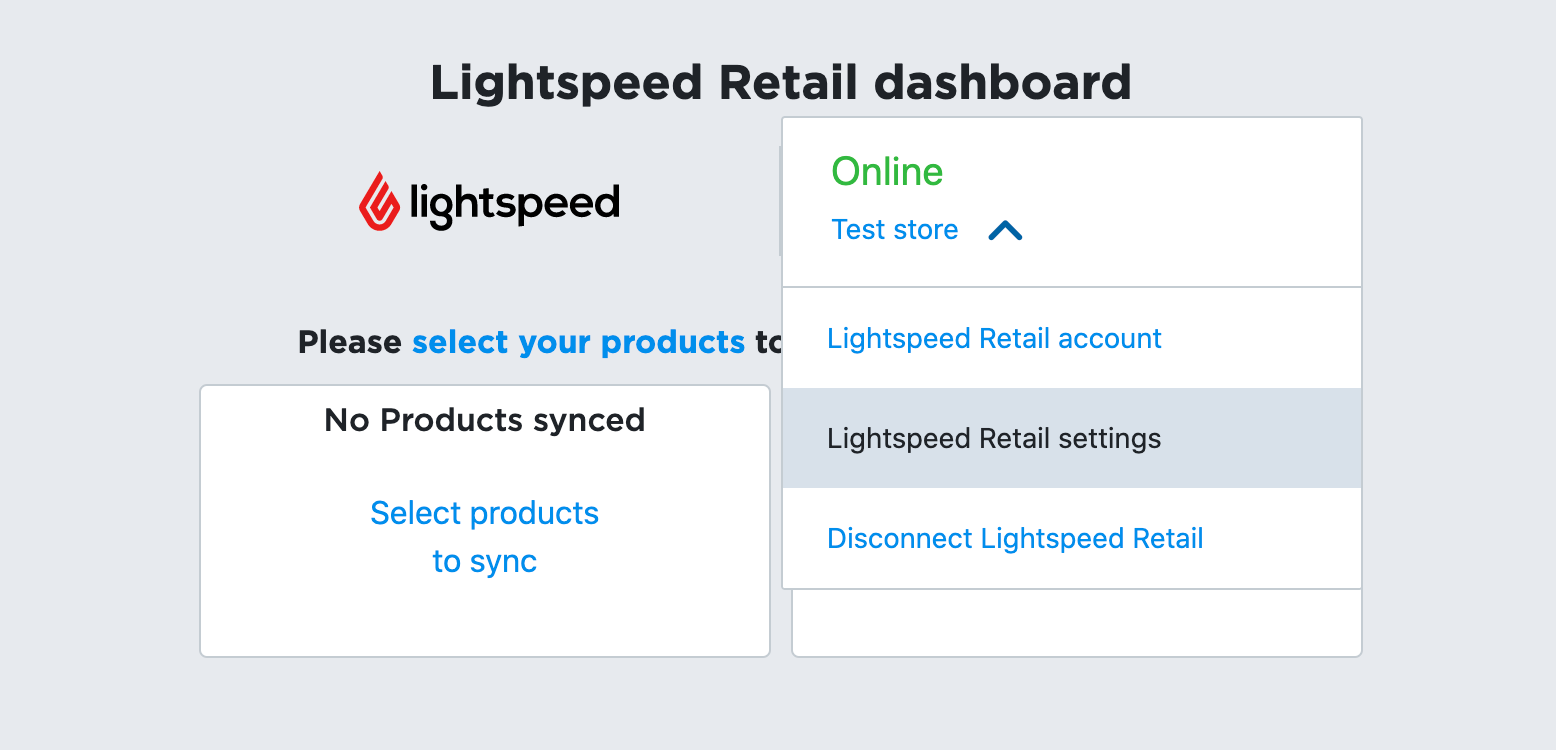Follow the 'select your products' link
The height and width of the screenshot is (750, 1556).
(x=579, y=342)
